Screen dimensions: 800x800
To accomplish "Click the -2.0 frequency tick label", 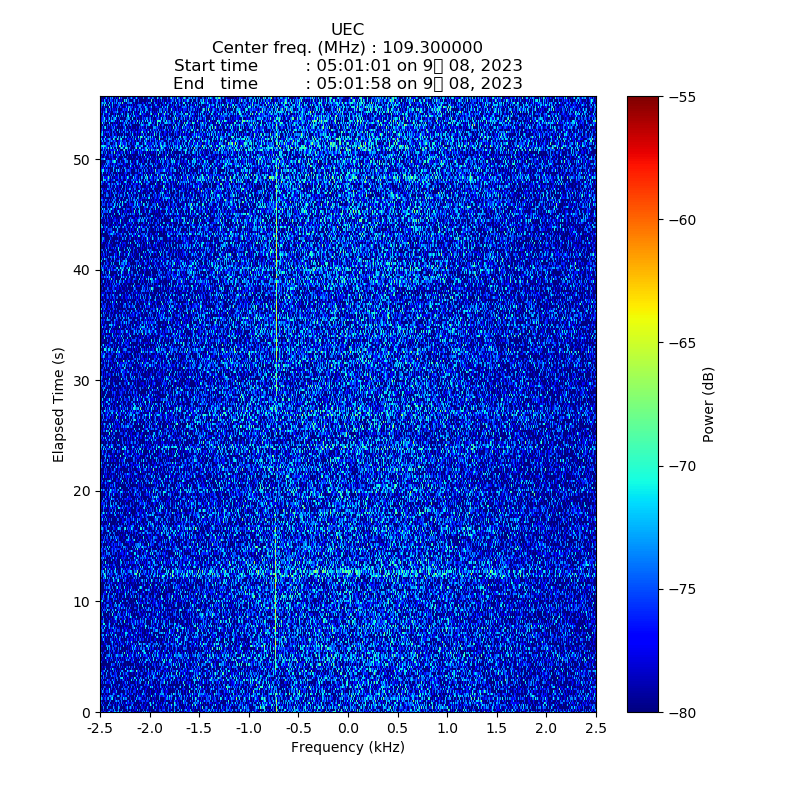I will [x=149, y=729].
